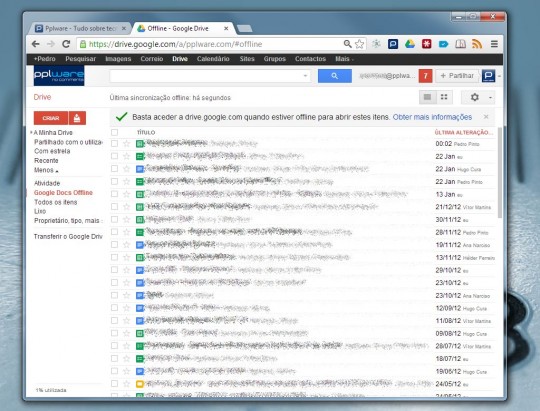540x411 pixels.
Task: Switch to the Pplware browser tab
Action: tap(80, 29)
